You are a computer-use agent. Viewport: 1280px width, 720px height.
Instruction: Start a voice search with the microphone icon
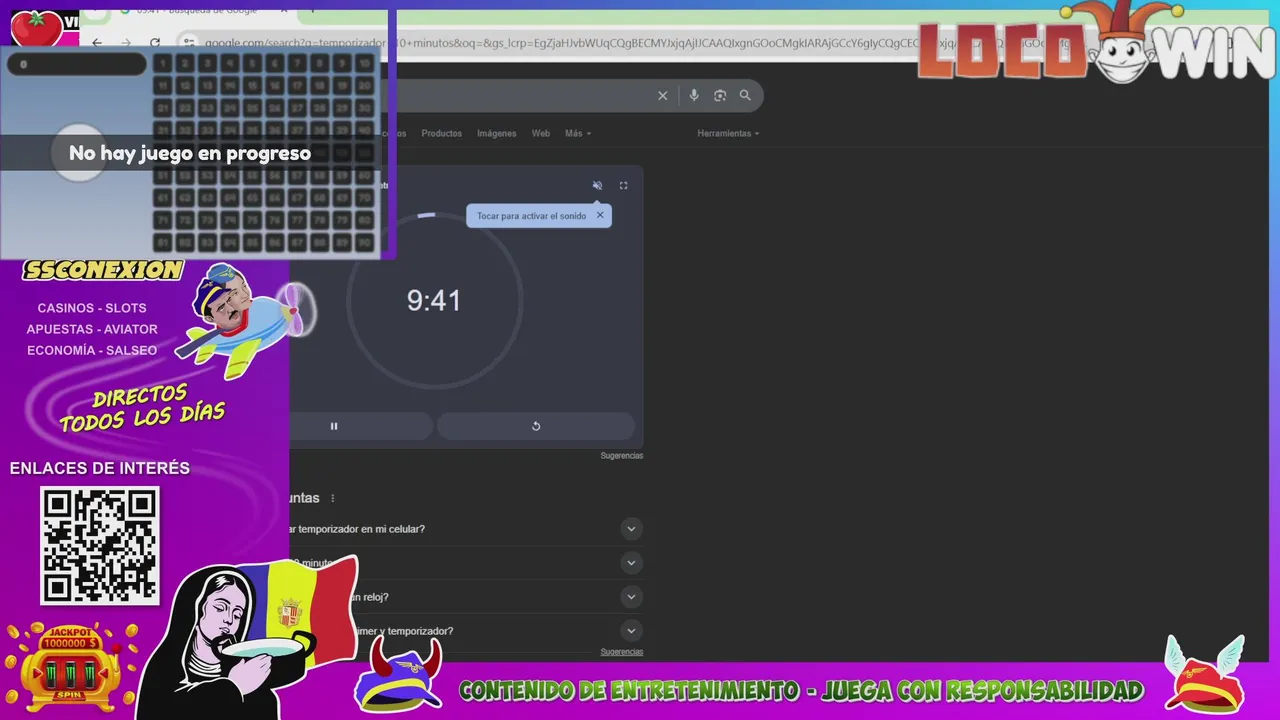tap(694, 96)
